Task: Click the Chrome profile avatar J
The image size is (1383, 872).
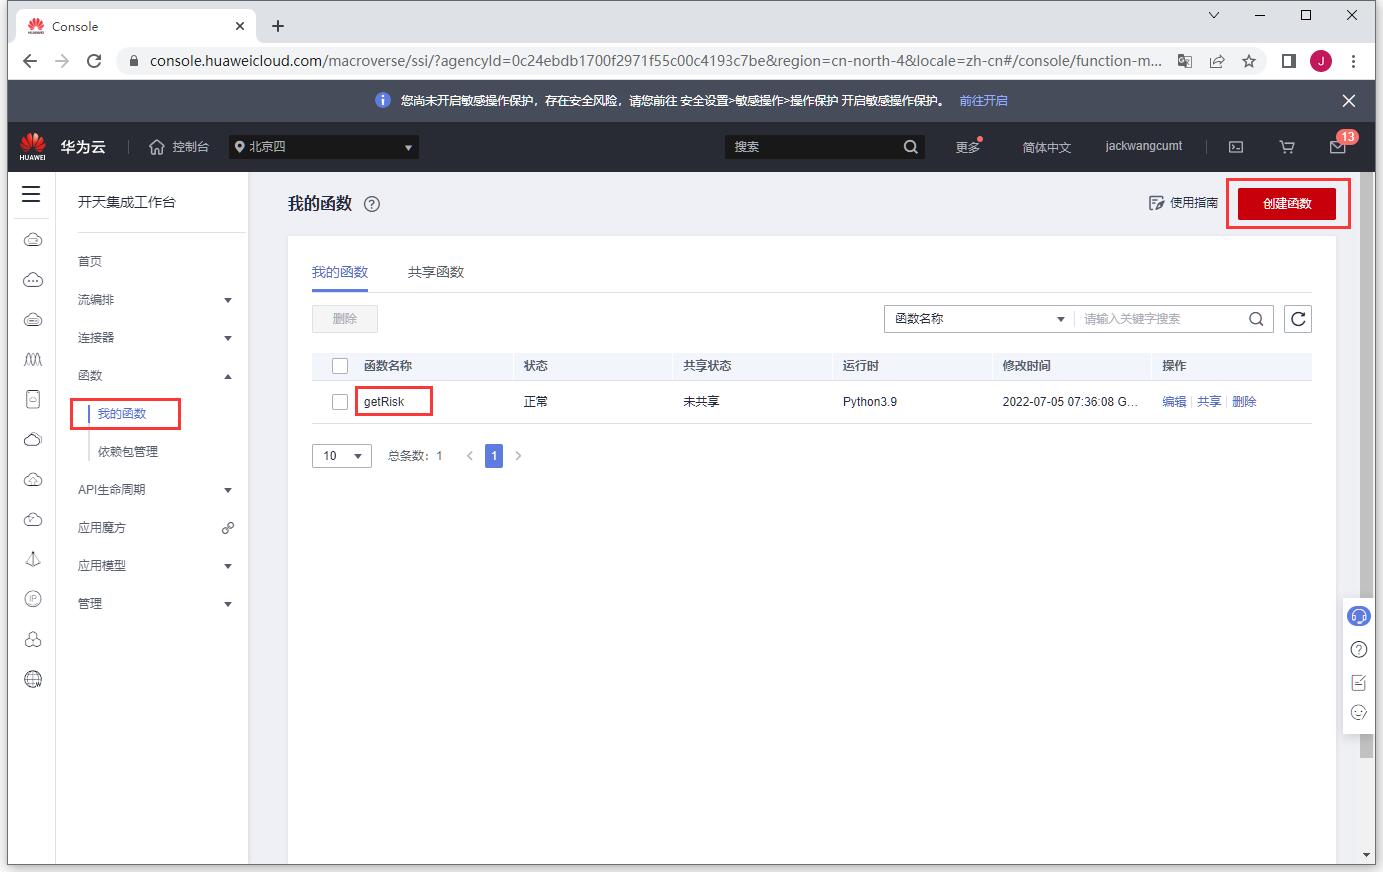Action: pos(1321,61)
